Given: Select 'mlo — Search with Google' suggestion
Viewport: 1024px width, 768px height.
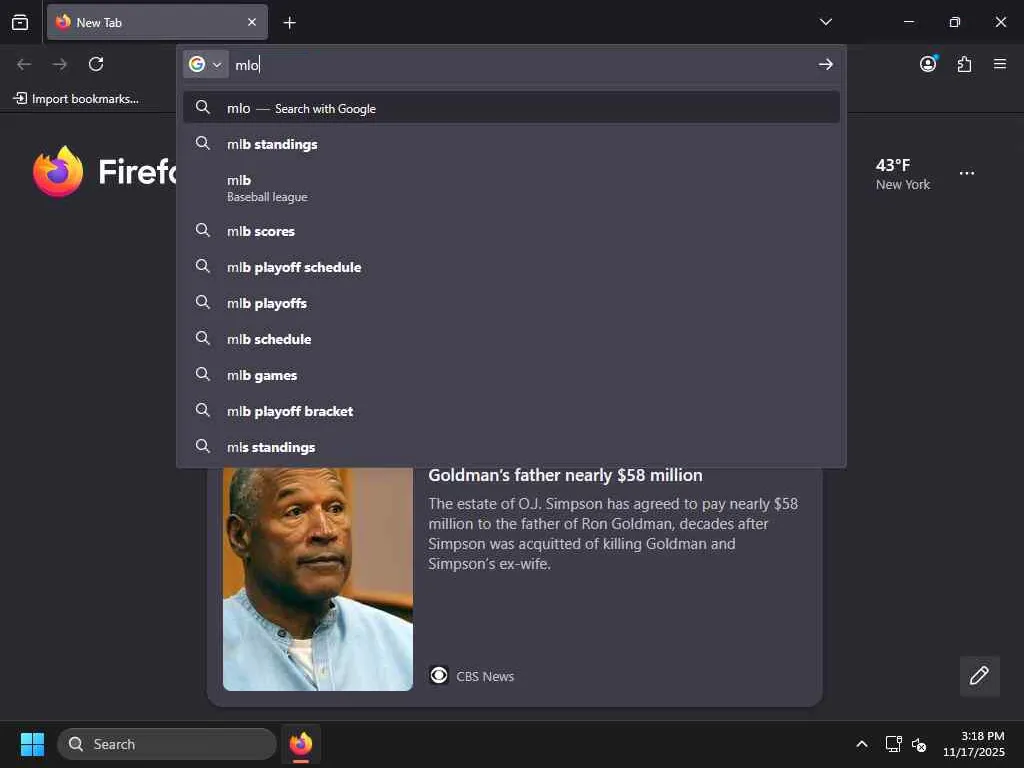Looking at the screenshot, I should point(511,108).
